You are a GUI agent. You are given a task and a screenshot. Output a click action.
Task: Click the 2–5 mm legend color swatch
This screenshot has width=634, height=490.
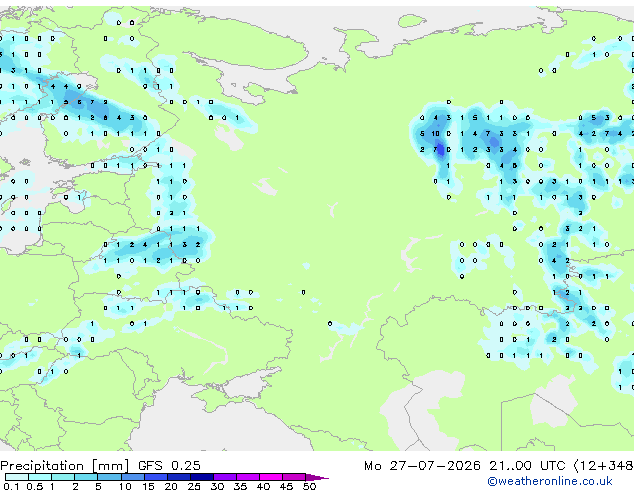pos(86,477)
